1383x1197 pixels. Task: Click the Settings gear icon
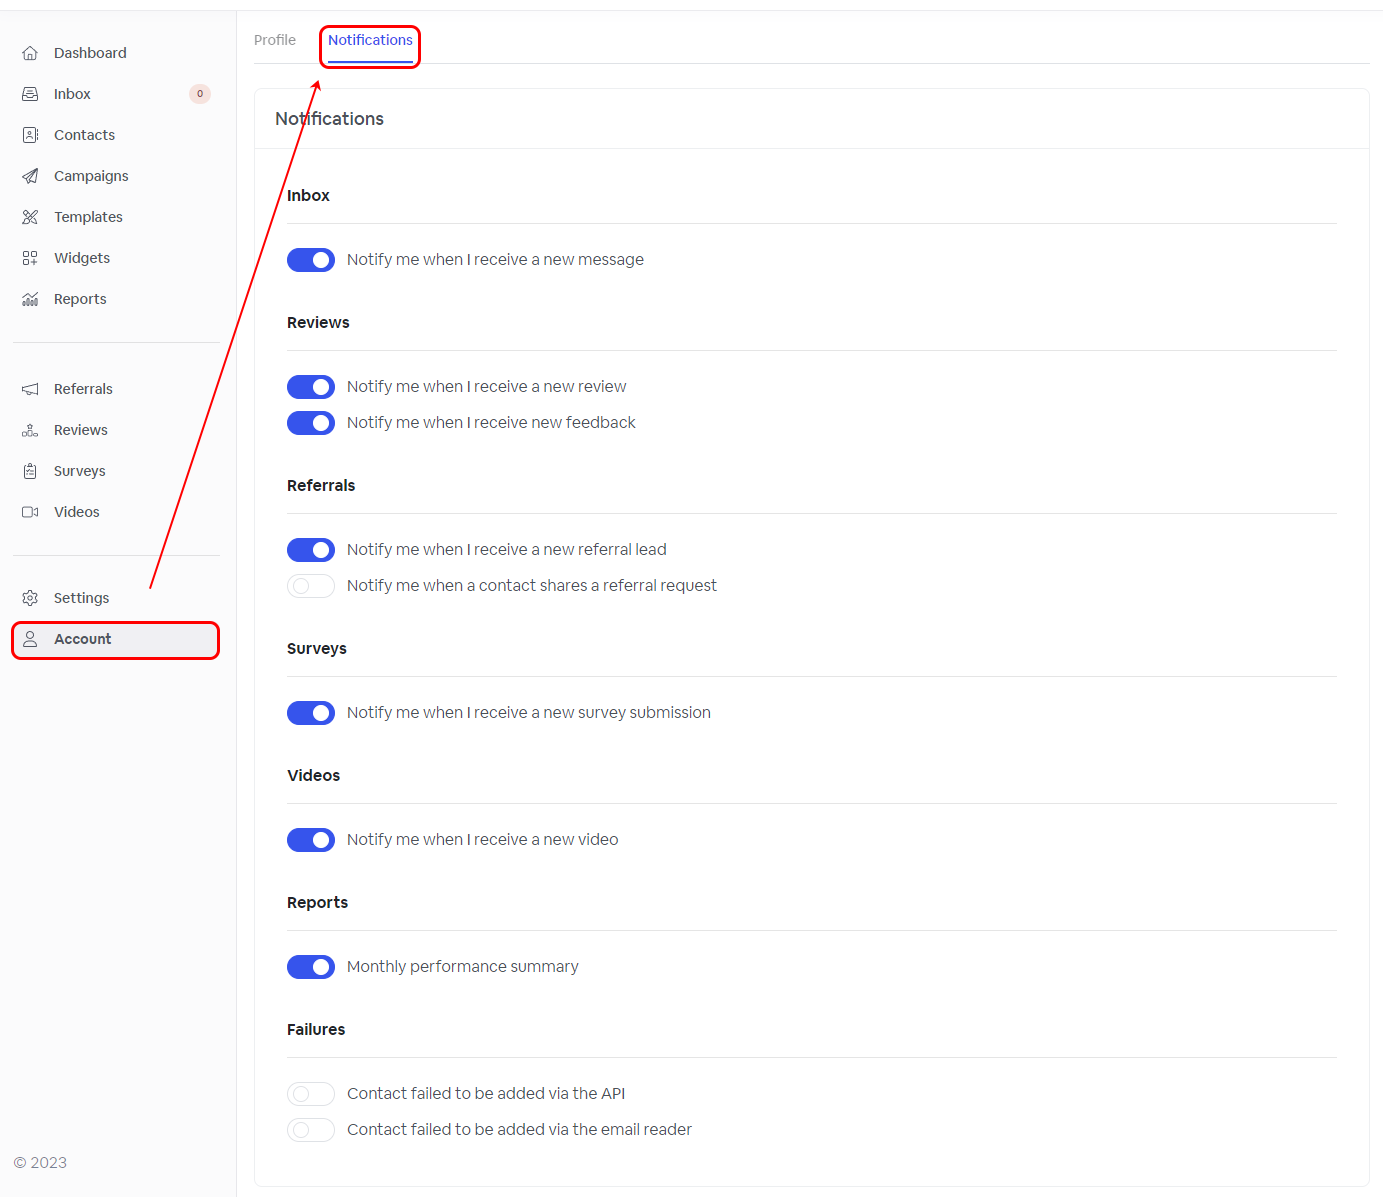(x=30, y=598)
